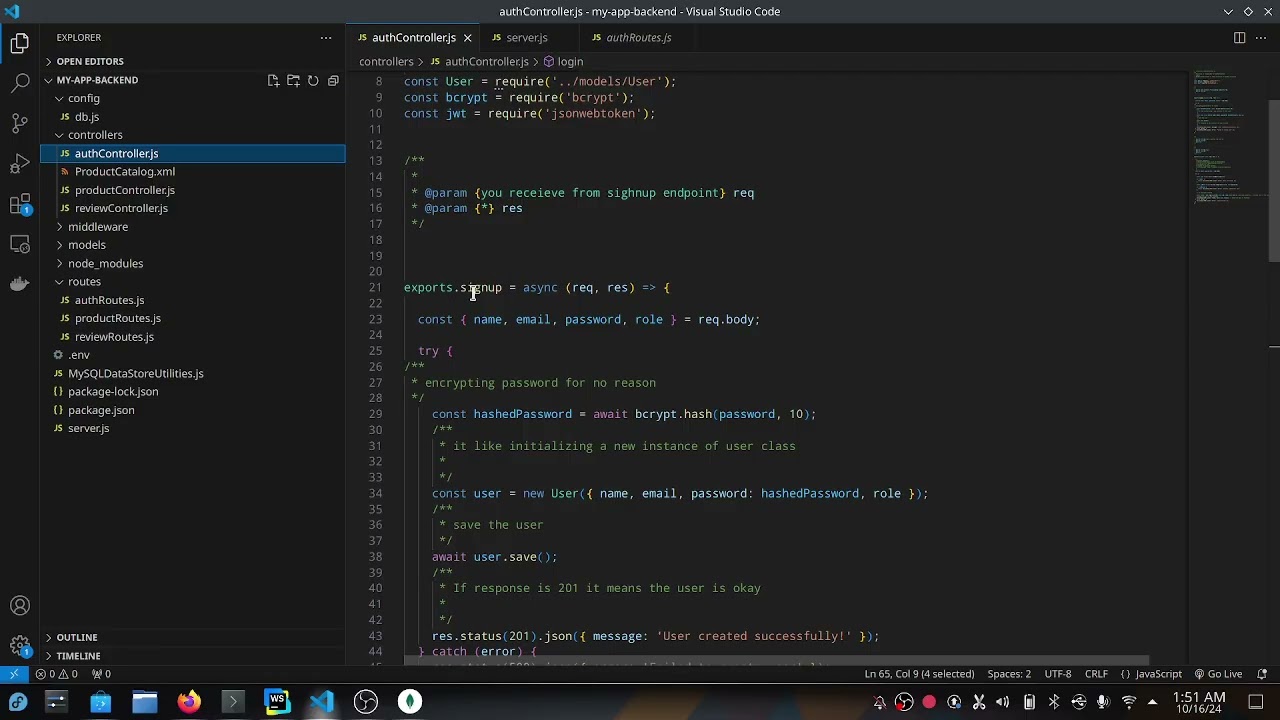Image resolution: width=1280 pixels, height=720 pixels.
Task: Select the authController.js editor tab
Action: pyautogui.click(x=413, y=38)
